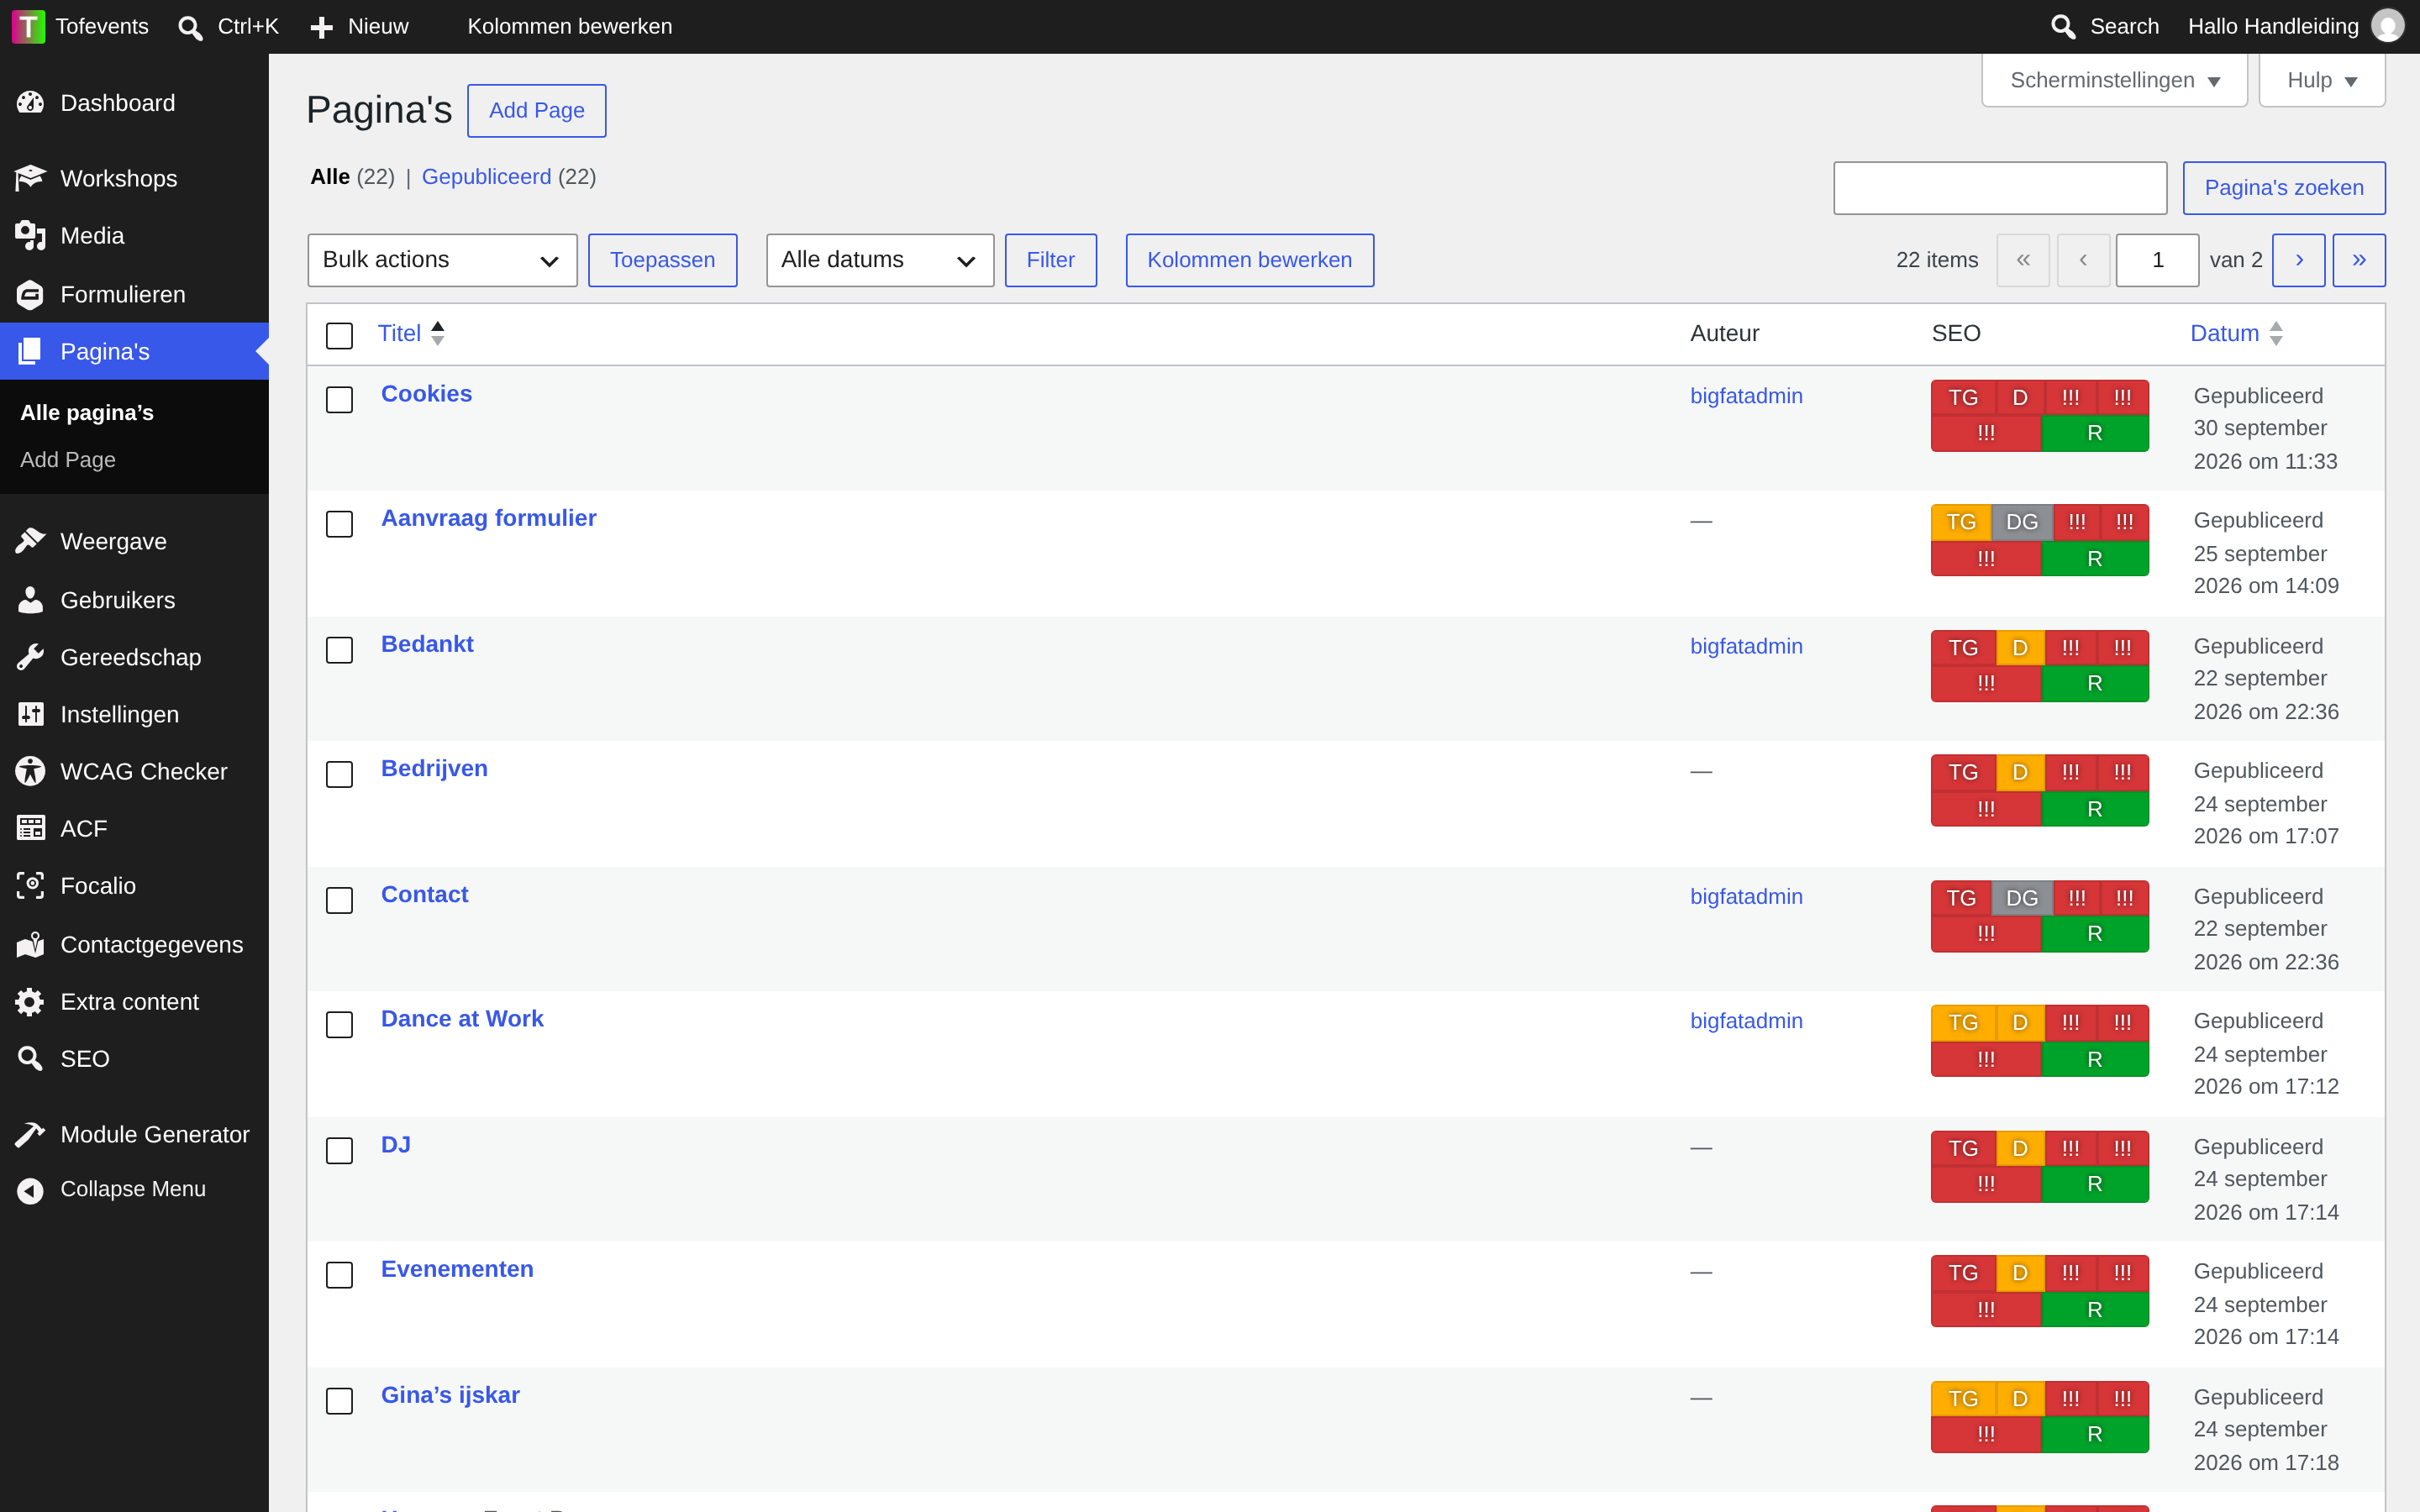Filter pages by Gepubliceerd
2420x1512 pixels.
coord(486,177)
